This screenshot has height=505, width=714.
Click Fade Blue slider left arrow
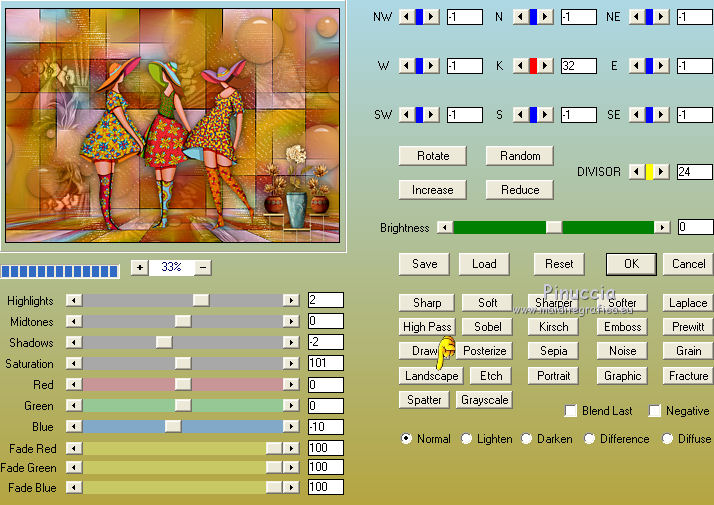pos(74,487)
